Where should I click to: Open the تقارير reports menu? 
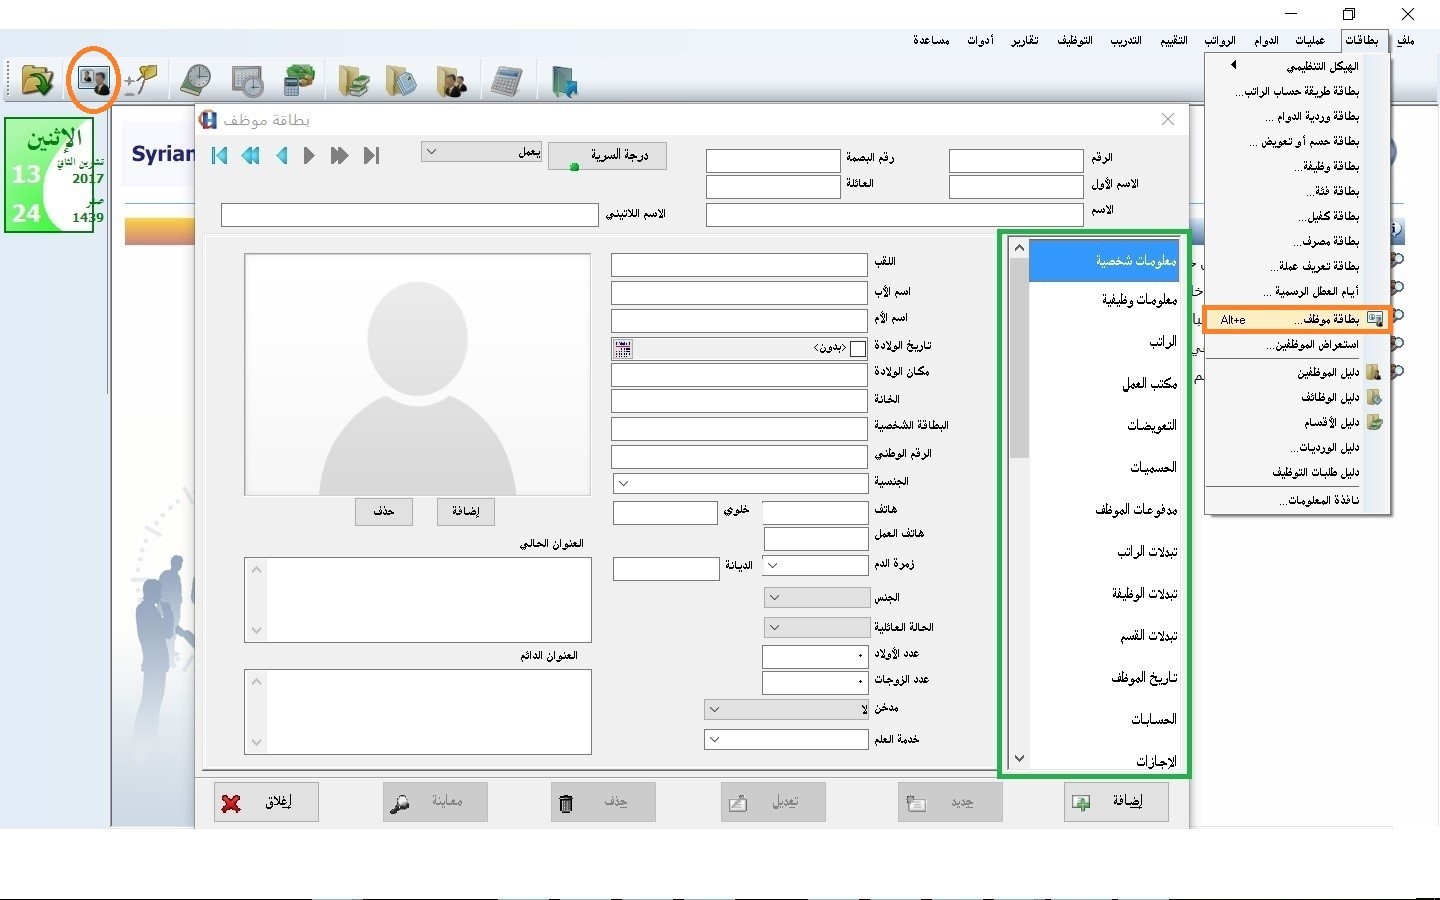coord(1024,40)
